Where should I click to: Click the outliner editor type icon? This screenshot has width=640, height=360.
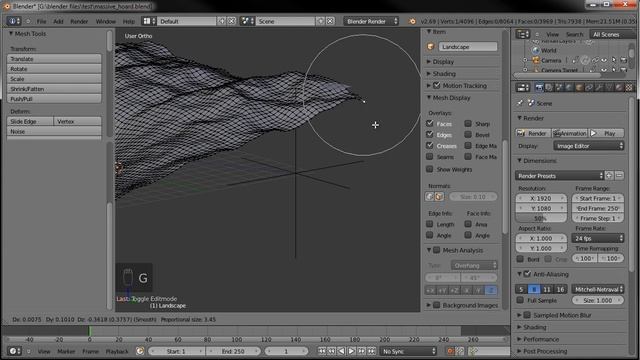tap(522, 34)
